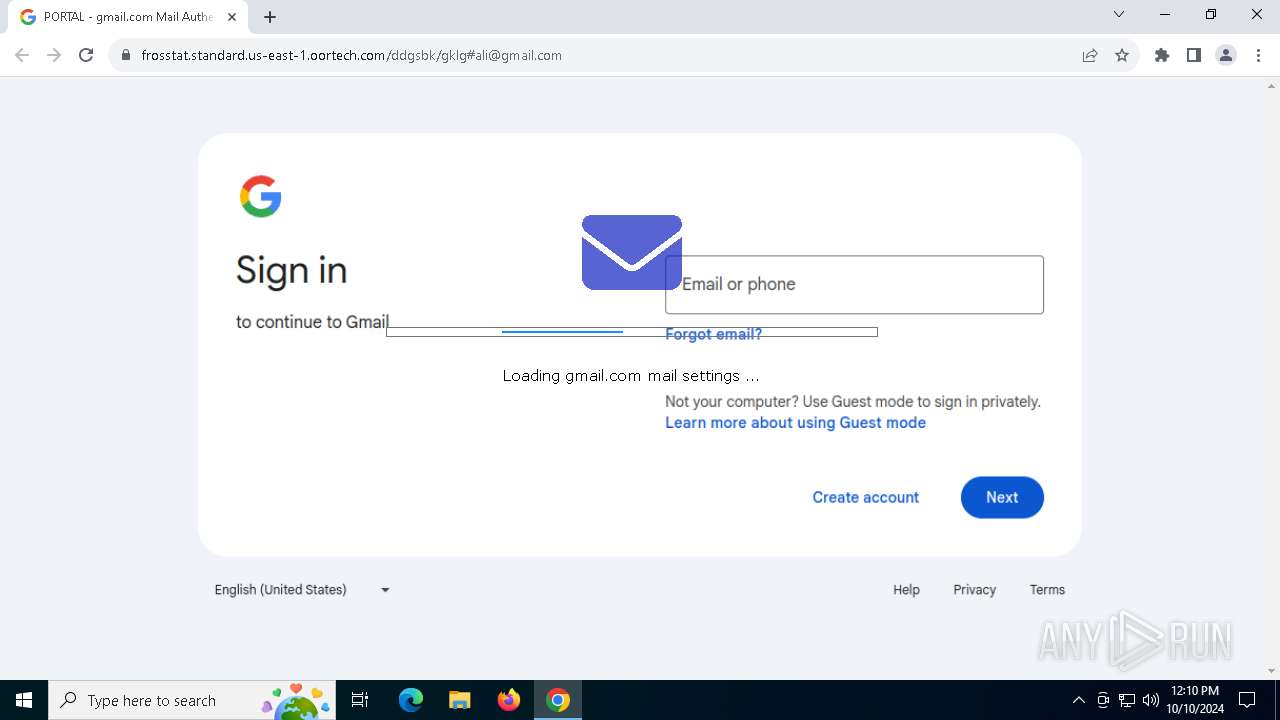Screen dimensions: 1280x720
Task: Open the Help link in footer
Action: point(906,590)
